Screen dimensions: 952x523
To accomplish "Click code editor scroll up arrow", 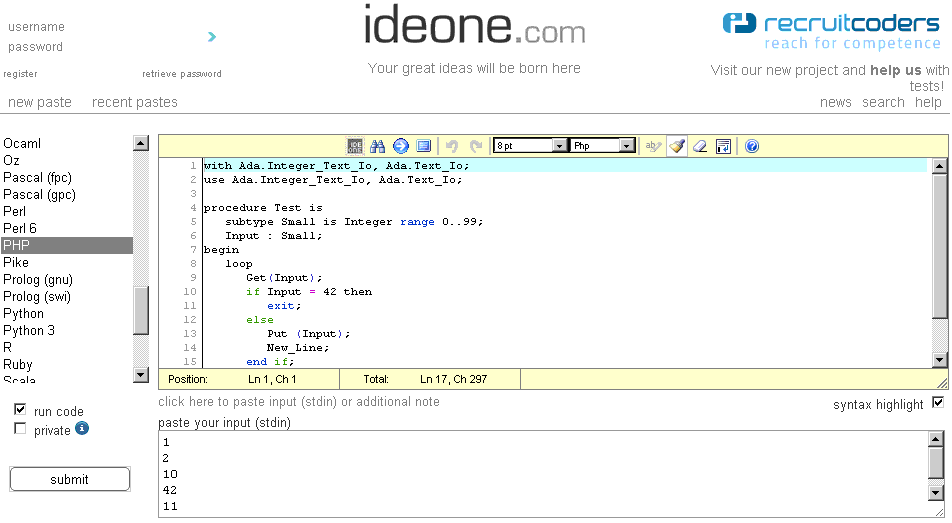I will (x=940, y=166).
